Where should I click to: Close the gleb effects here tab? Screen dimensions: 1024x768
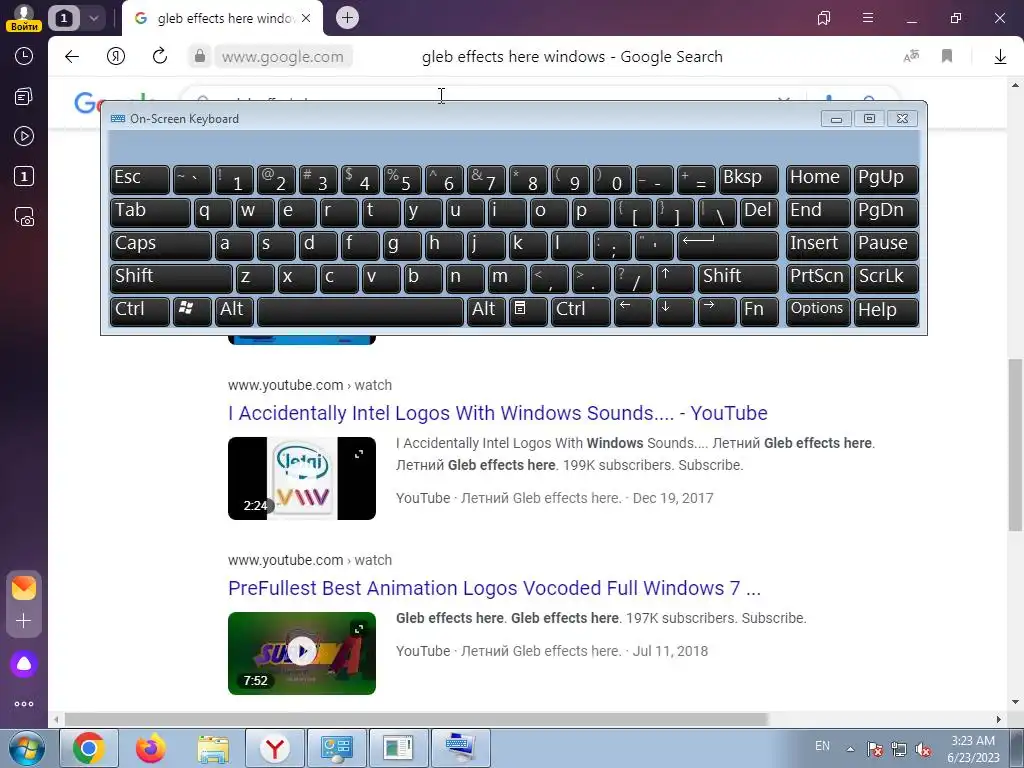pos(306,18)
